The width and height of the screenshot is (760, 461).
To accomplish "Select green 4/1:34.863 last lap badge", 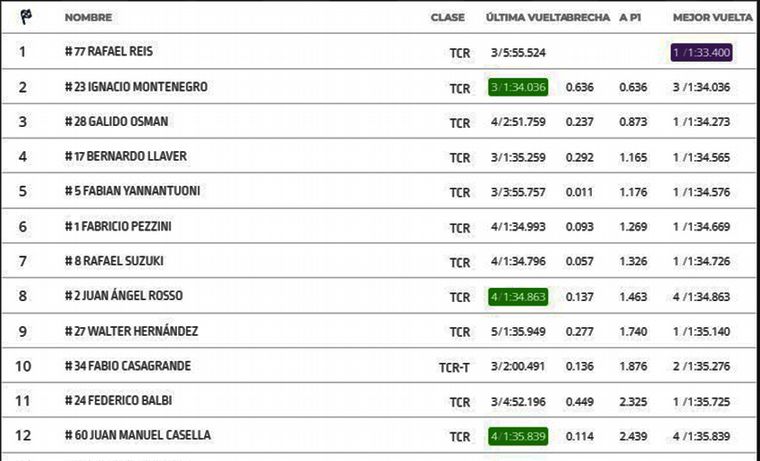I will [x=518, y=297].
